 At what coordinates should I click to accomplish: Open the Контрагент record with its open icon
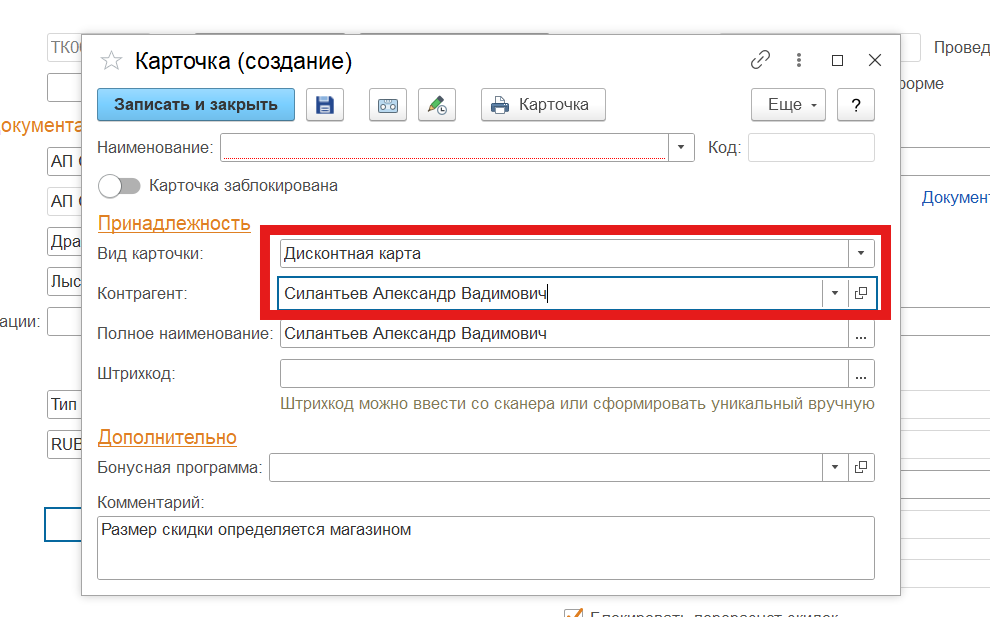pyautogui.click(x=861, y=293)
